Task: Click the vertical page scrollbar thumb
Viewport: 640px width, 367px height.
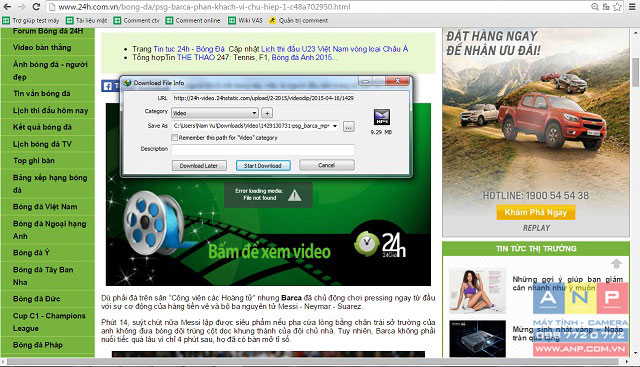Action: (636, 72)
